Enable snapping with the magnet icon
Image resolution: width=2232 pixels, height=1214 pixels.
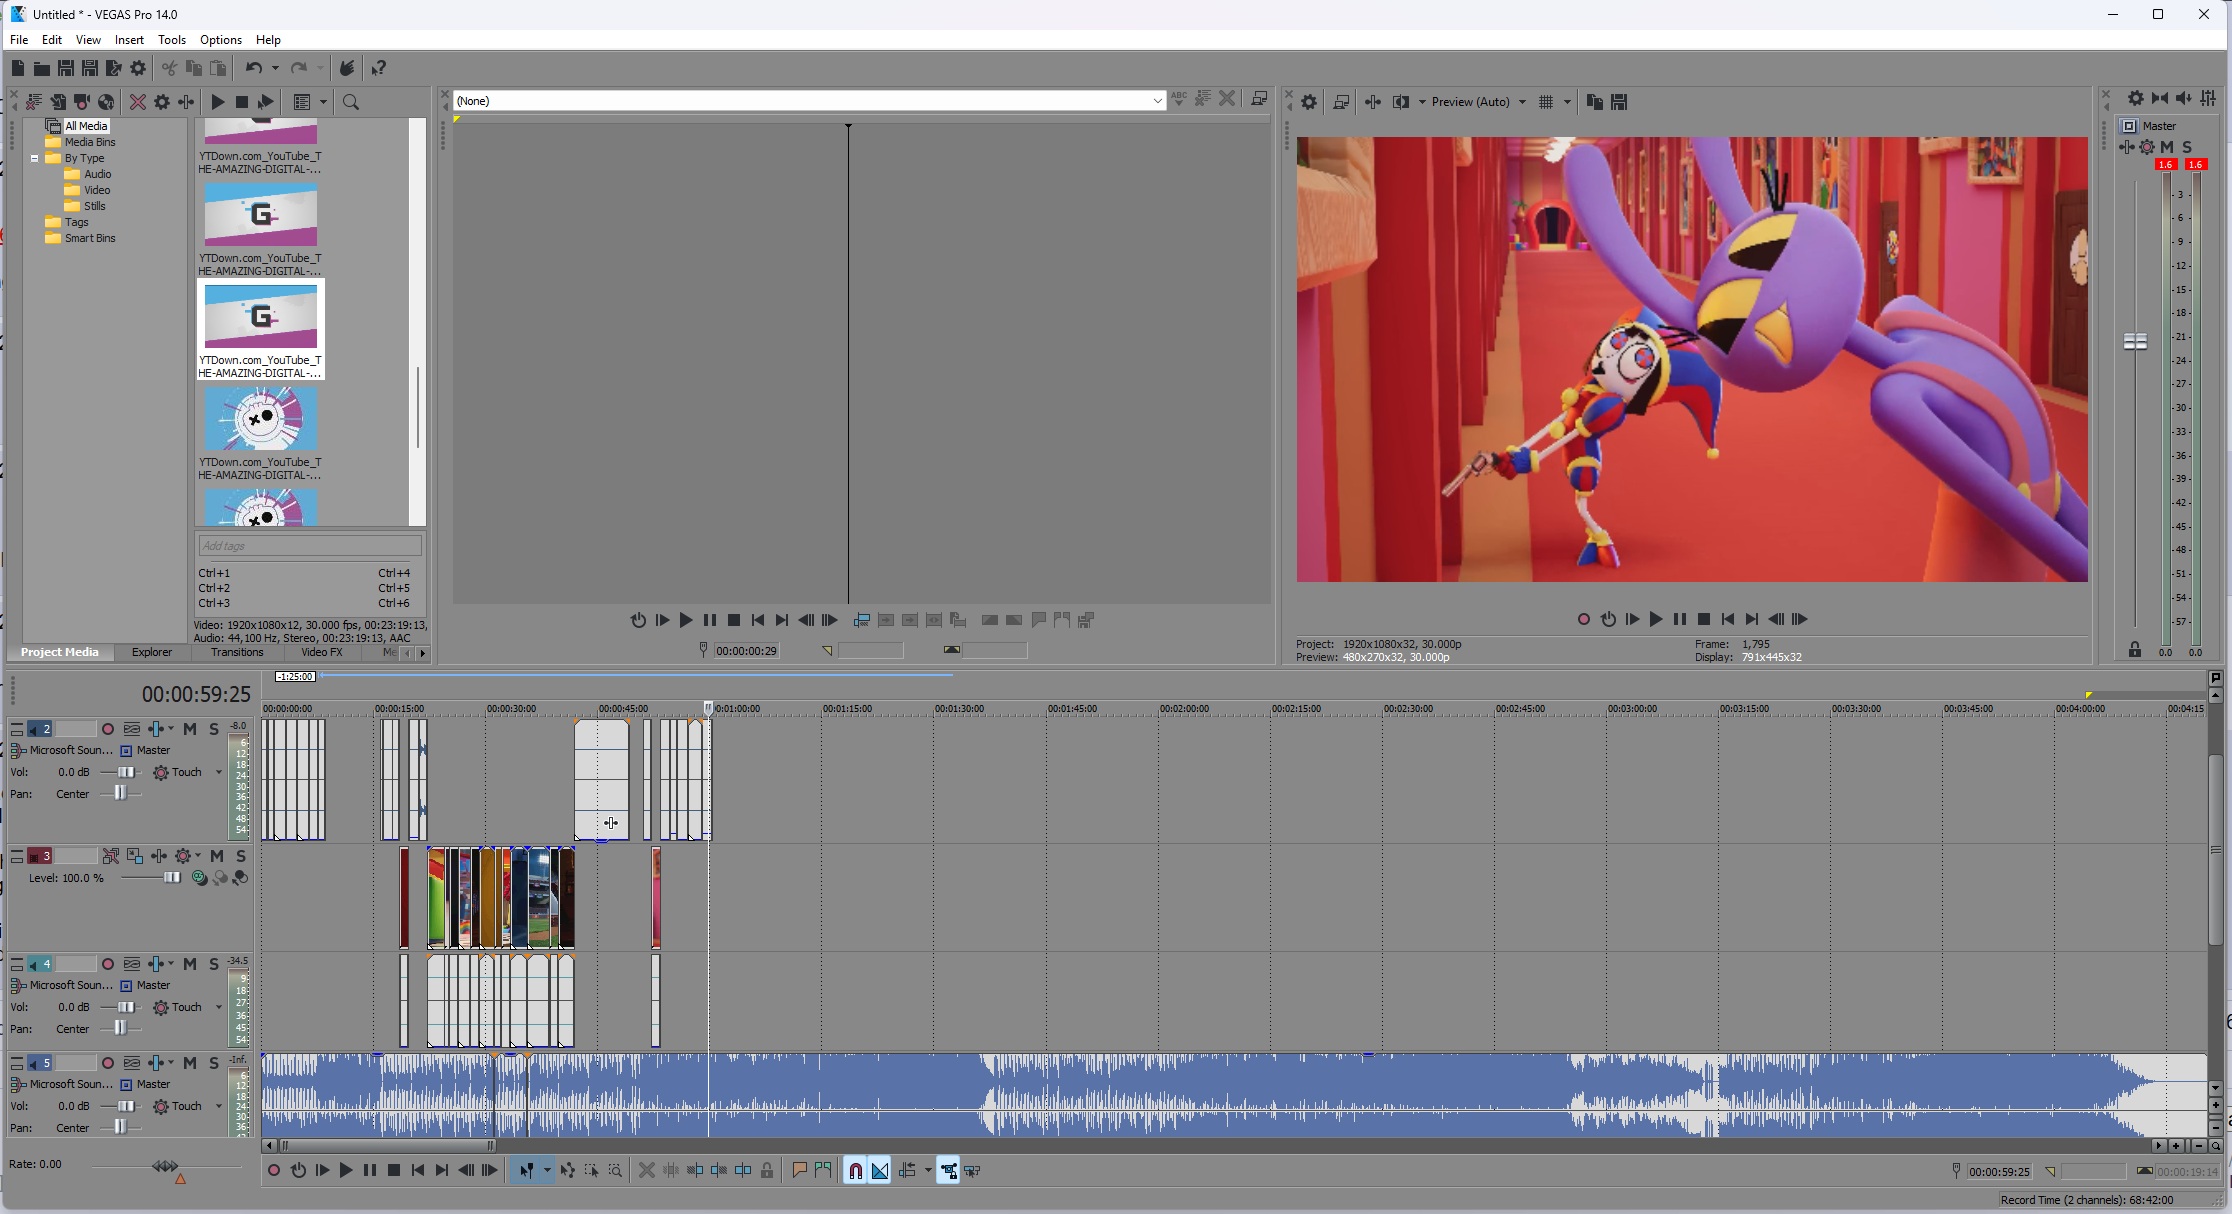tap(856, 1171)
